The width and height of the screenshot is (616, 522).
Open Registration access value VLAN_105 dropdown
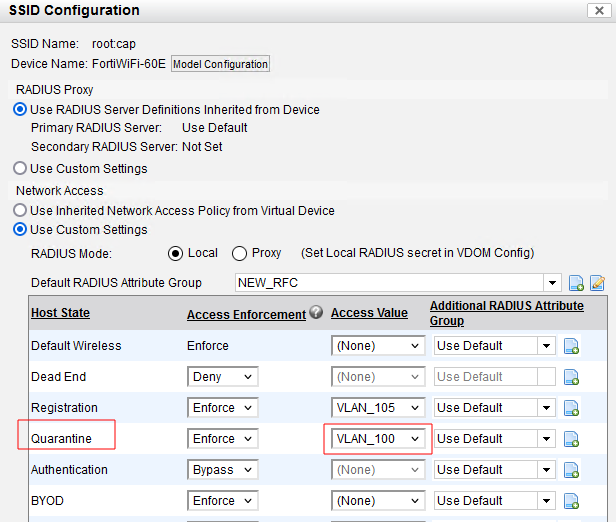point(378,408)
